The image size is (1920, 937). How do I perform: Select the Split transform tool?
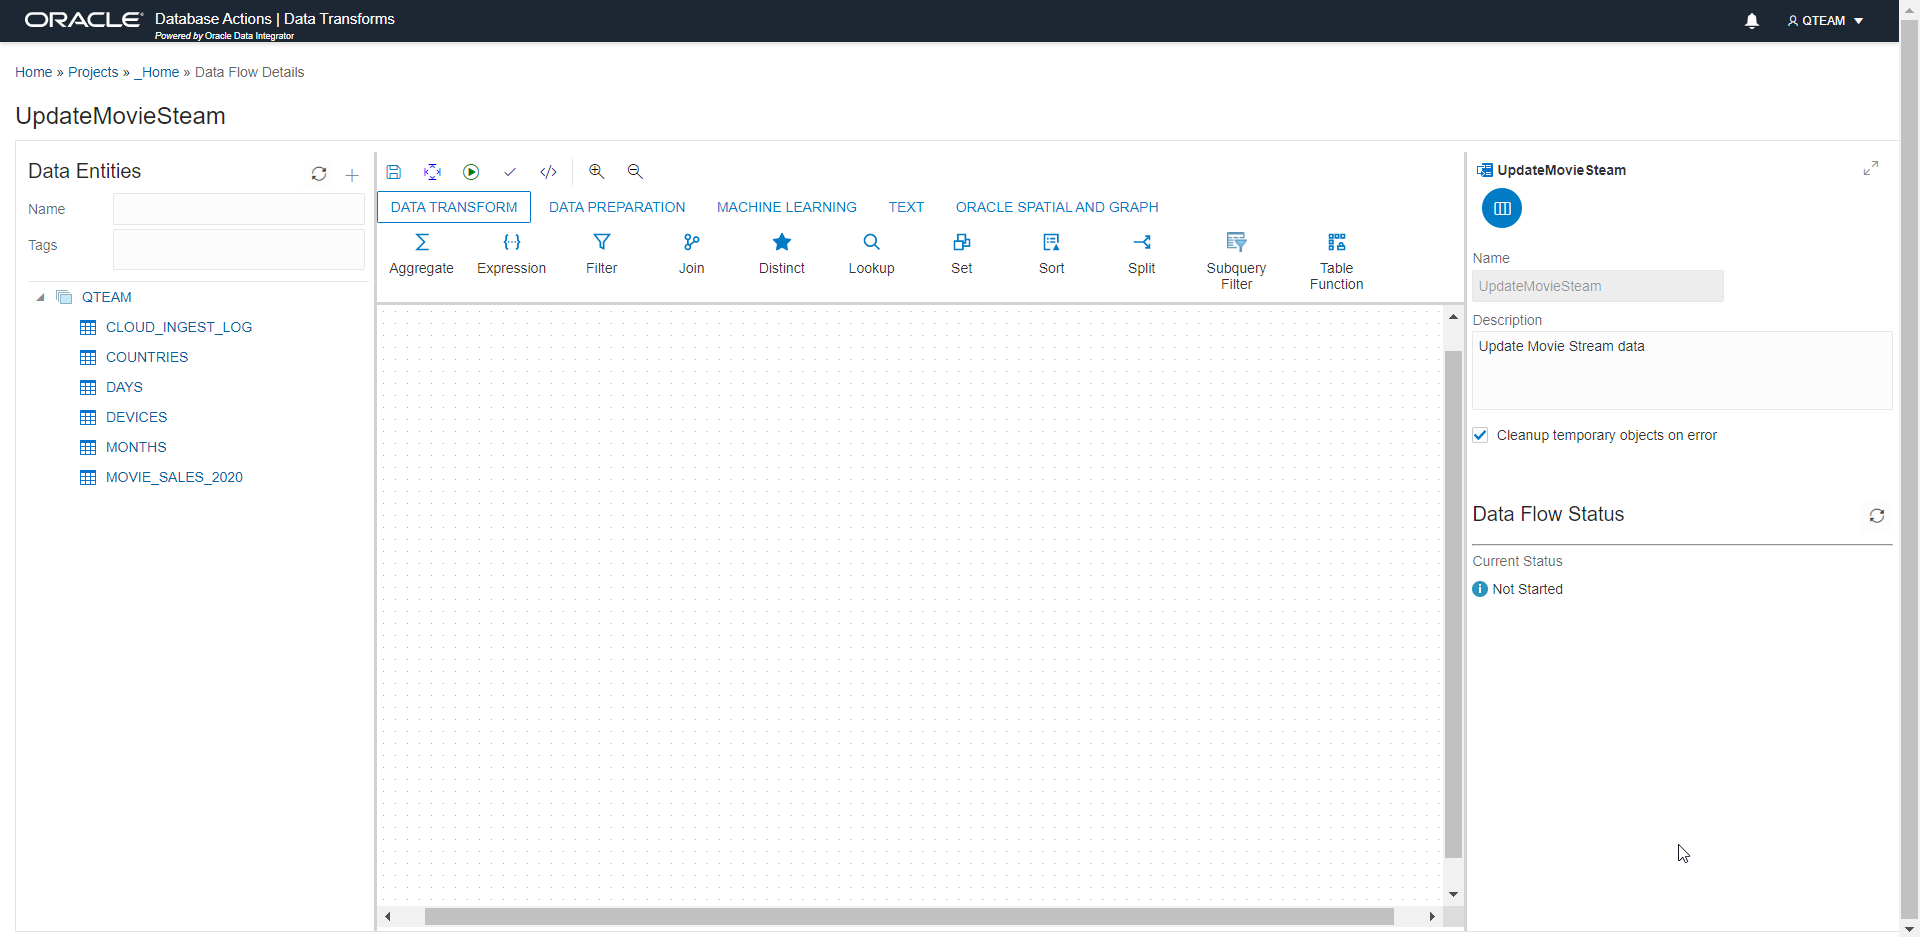[x=1142, y=254]
